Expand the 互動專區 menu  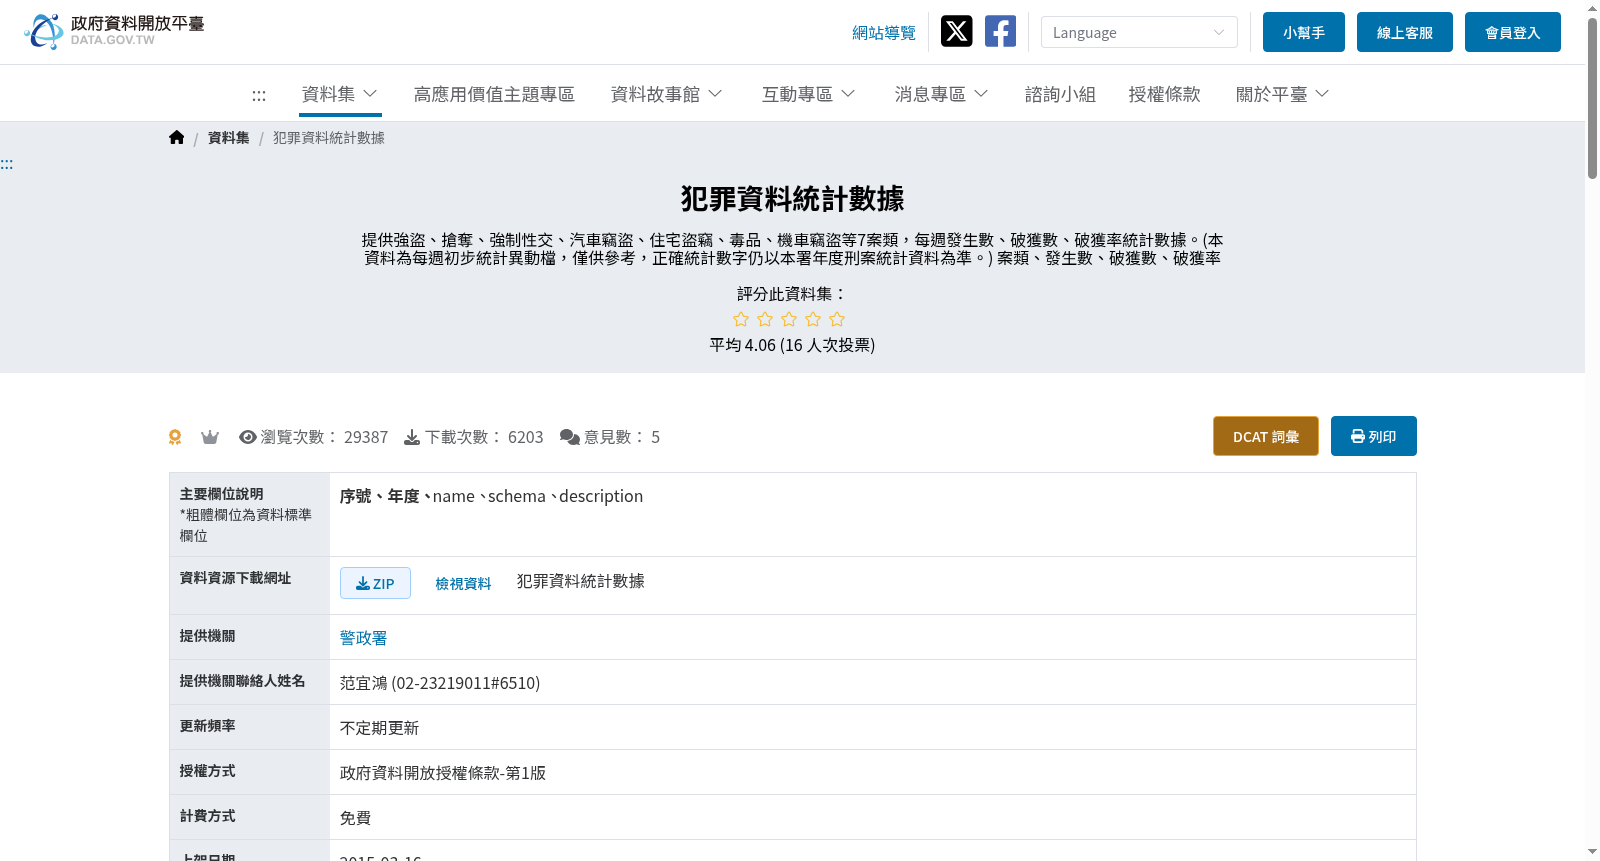pos(808,94)
